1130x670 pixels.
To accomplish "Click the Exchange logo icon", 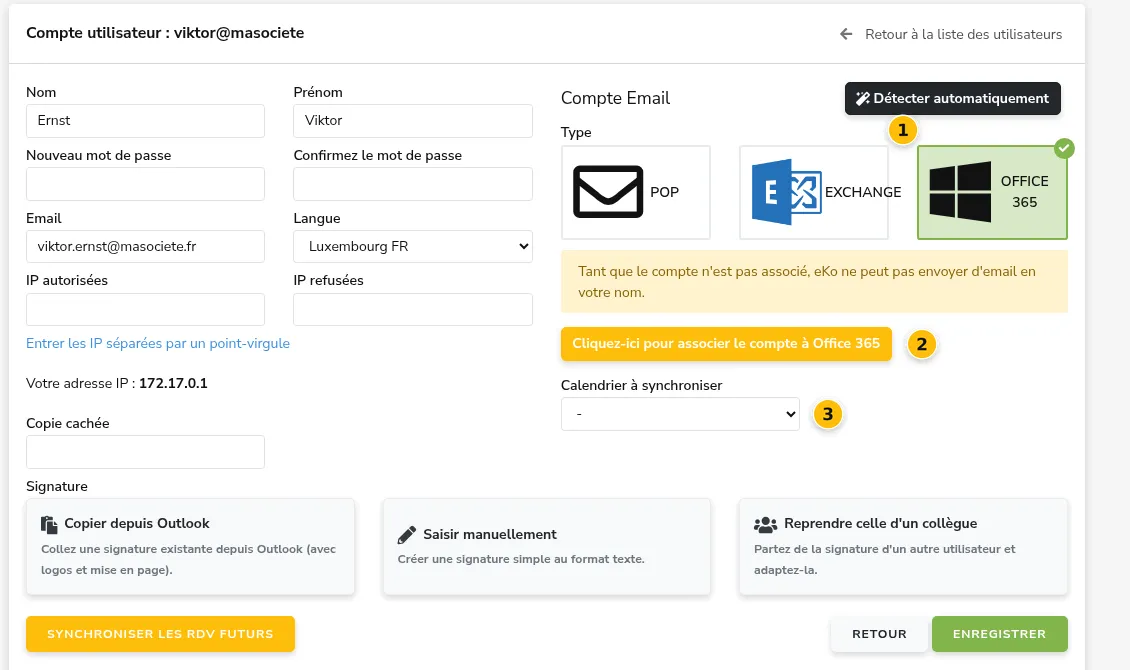I will pyautogui.click(x=786, y=192).
